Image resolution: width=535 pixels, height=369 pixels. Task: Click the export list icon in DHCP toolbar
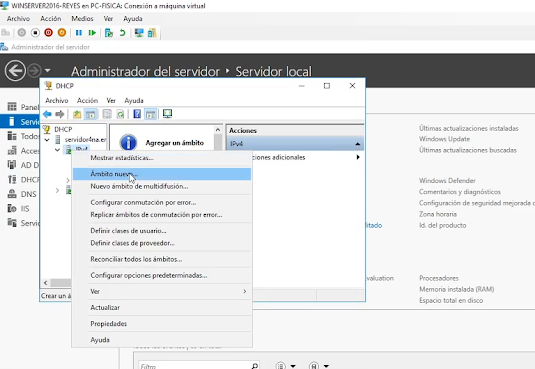pos(107,114)
